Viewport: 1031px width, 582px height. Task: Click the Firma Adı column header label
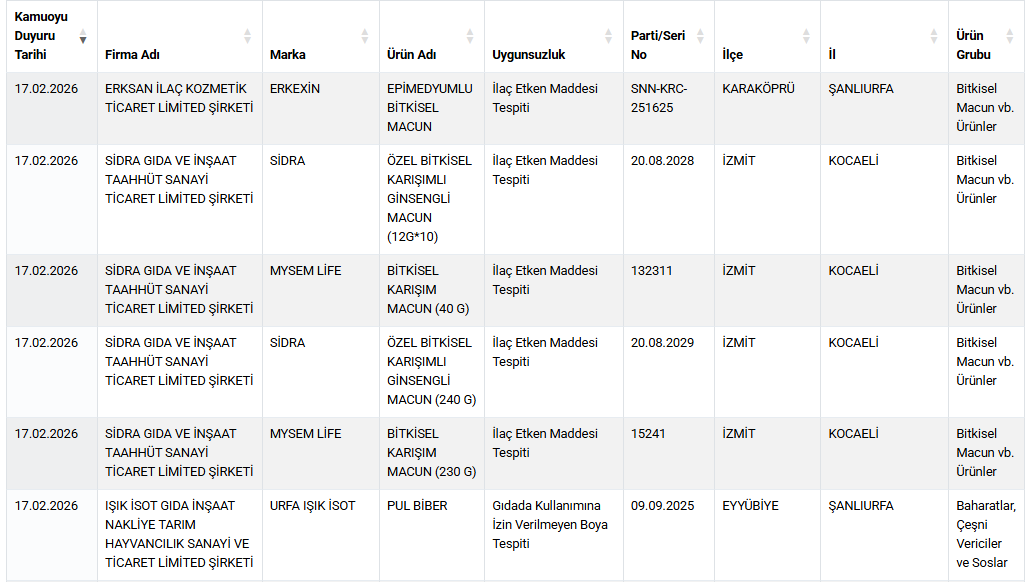click(132, 55)
